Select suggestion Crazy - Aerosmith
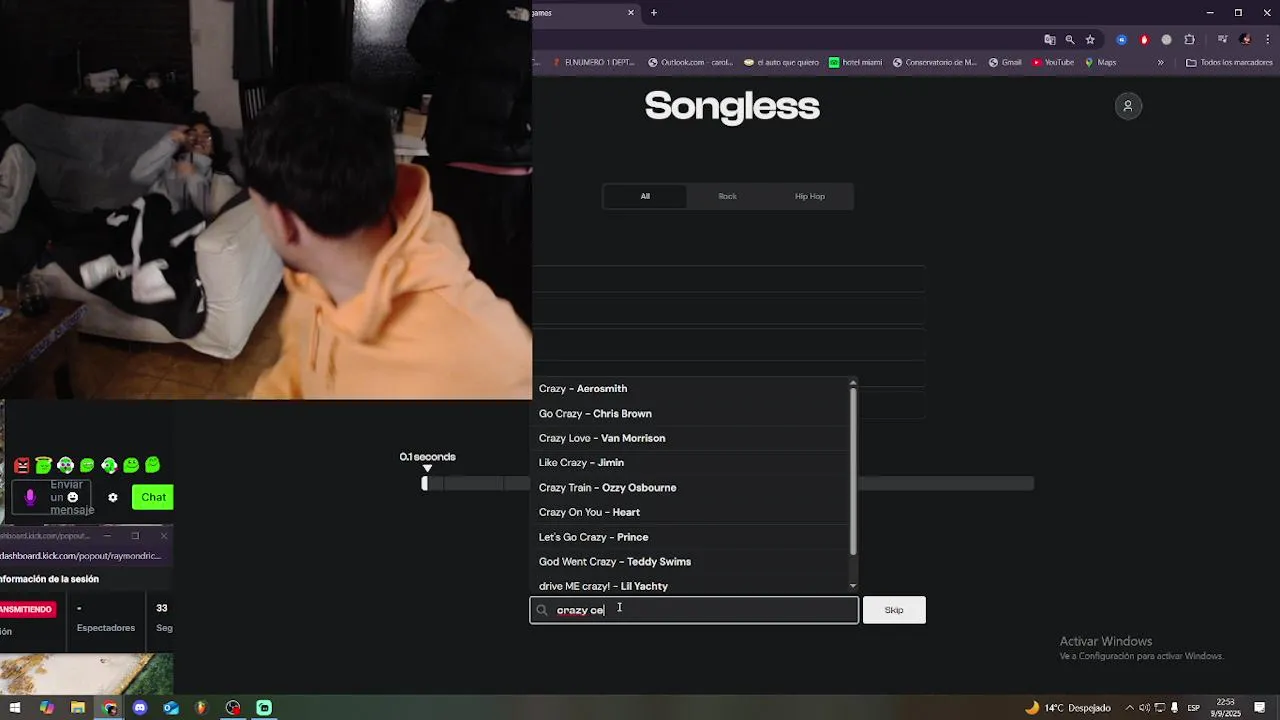The width and height of the screenshot is (1280, 720). coord(690,389)
